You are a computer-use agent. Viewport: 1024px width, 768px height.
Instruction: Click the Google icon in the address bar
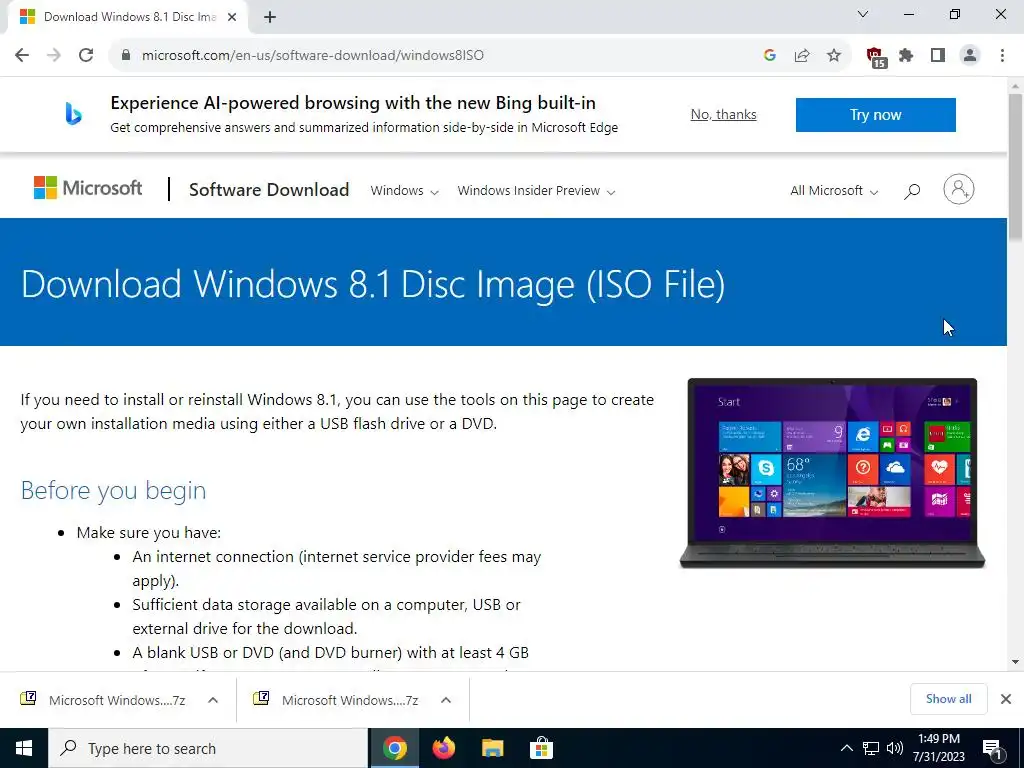(x=769, y=55)
